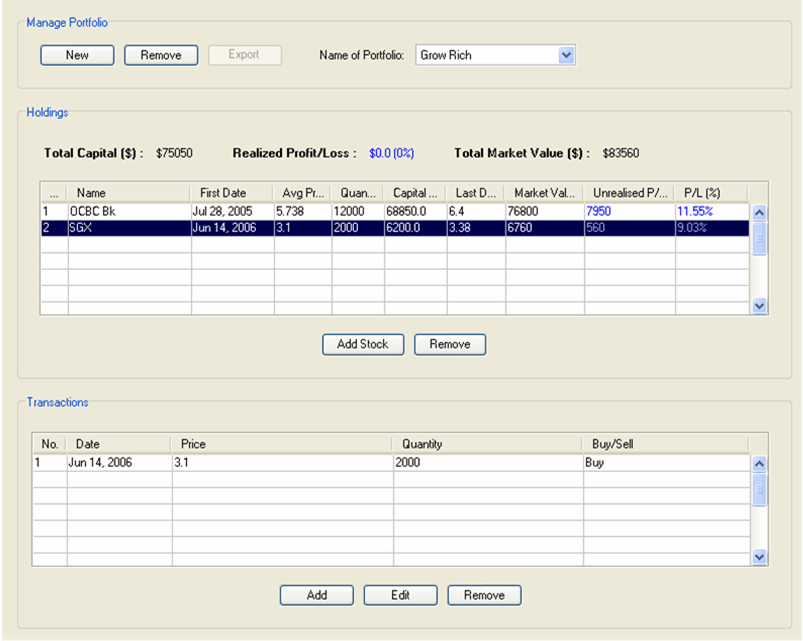
Task: Click Add button under Transactions
Action: tap(317, 595)
